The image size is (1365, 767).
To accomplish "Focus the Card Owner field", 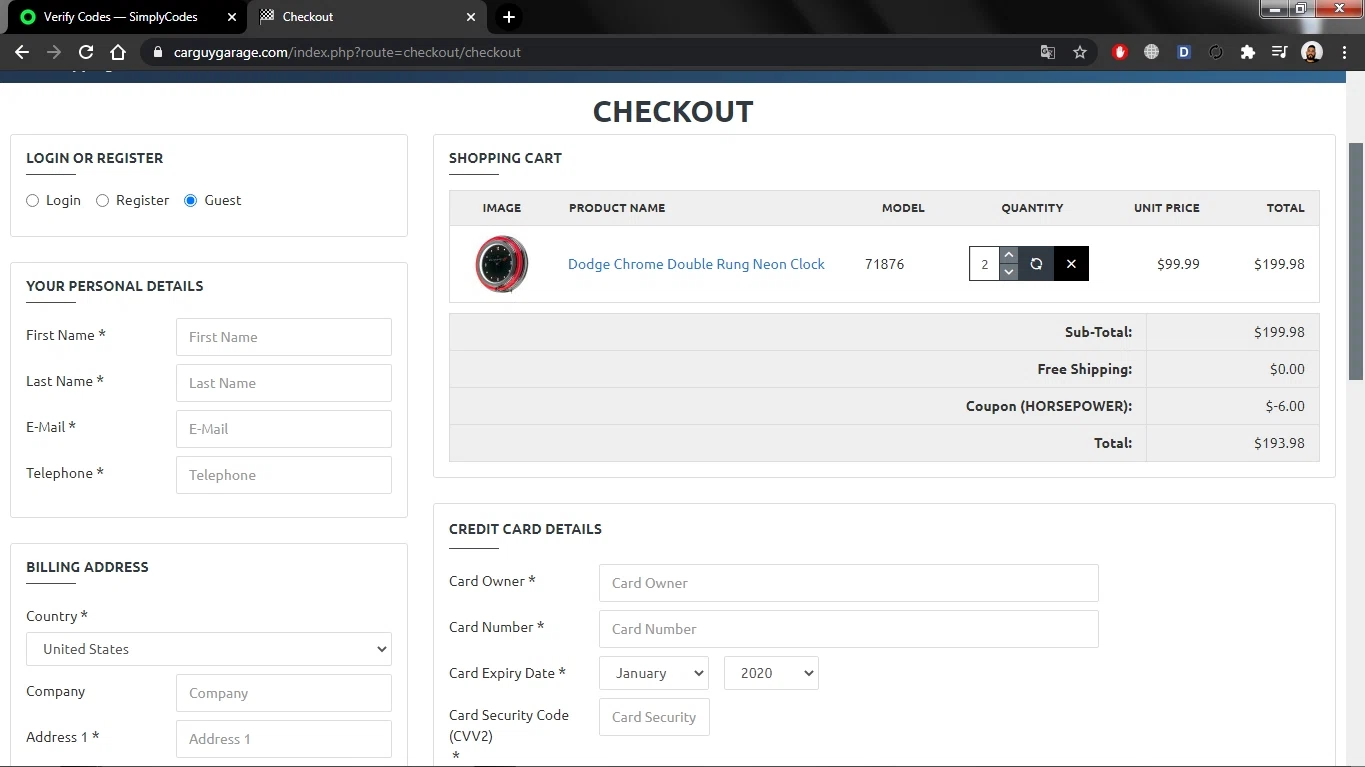I will pyautogui.click(x=849, y=583).
